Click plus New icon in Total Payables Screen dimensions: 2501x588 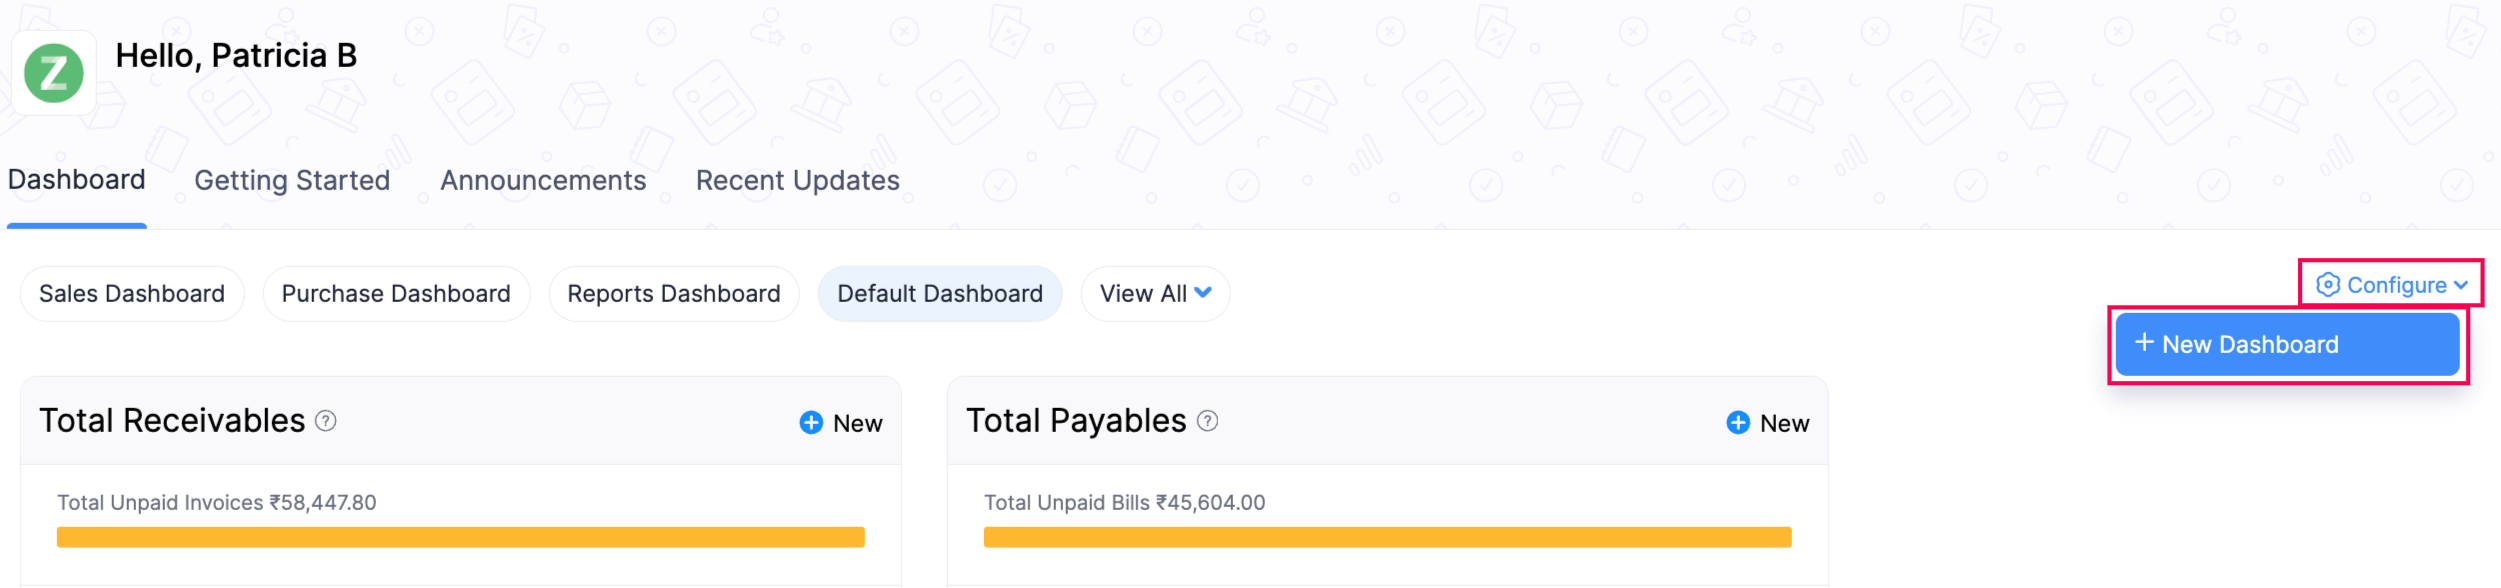[x=1738, y=423]
